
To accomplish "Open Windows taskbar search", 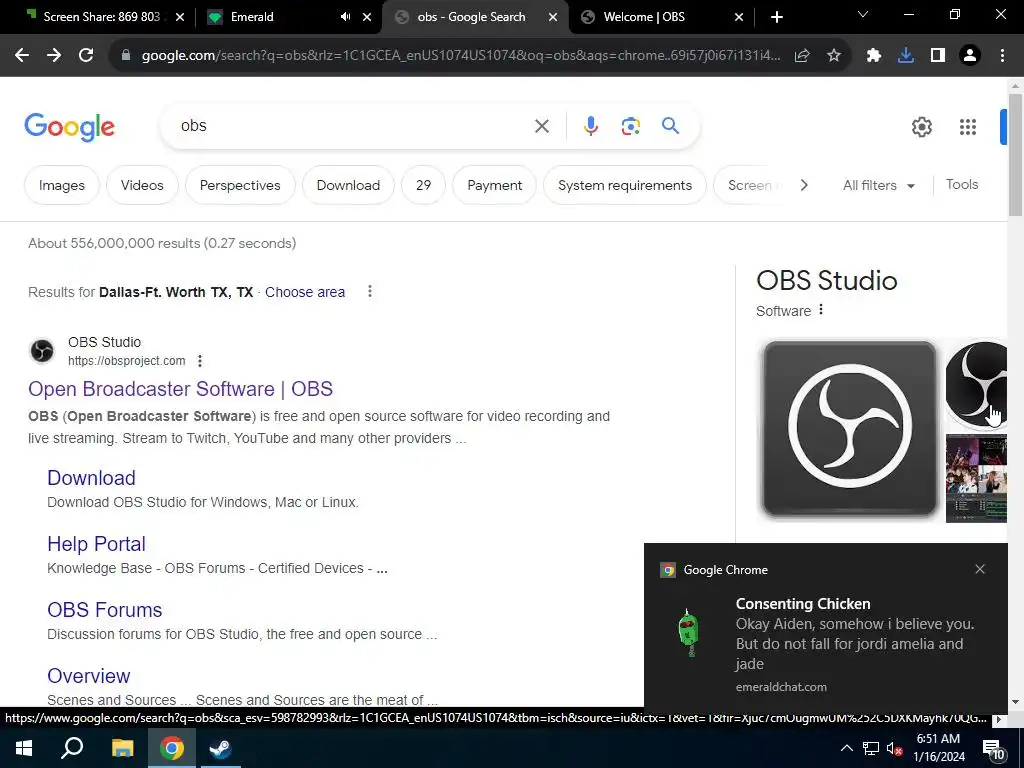I will [x=72, y=748].
